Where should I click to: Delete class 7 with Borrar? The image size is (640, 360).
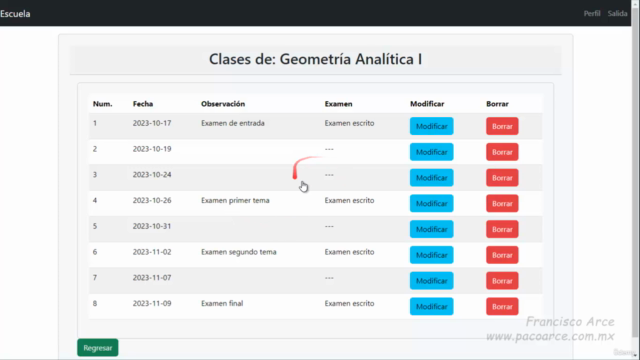click(502, 280)
